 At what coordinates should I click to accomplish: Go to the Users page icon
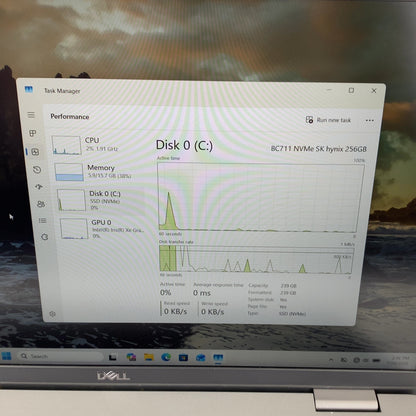point(41,204)
